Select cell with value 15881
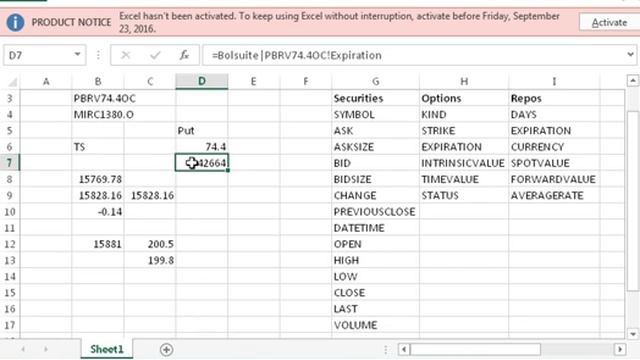Screen dimensions: 640x360 pyautogui.click(x=98, y=244)
